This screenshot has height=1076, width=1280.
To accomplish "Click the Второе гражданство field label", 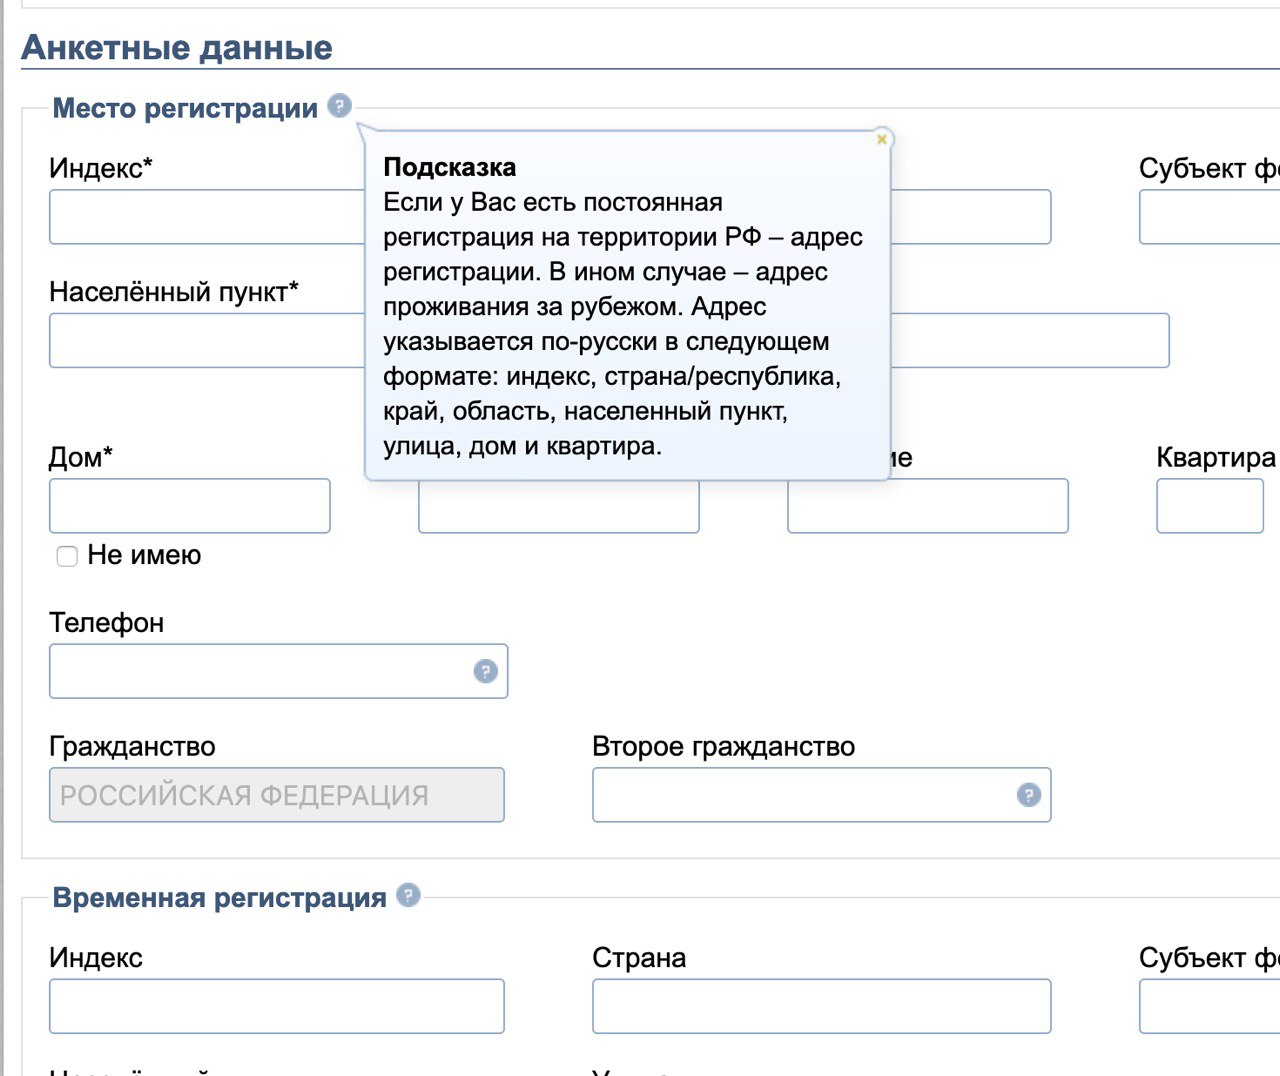I will 723,747.
